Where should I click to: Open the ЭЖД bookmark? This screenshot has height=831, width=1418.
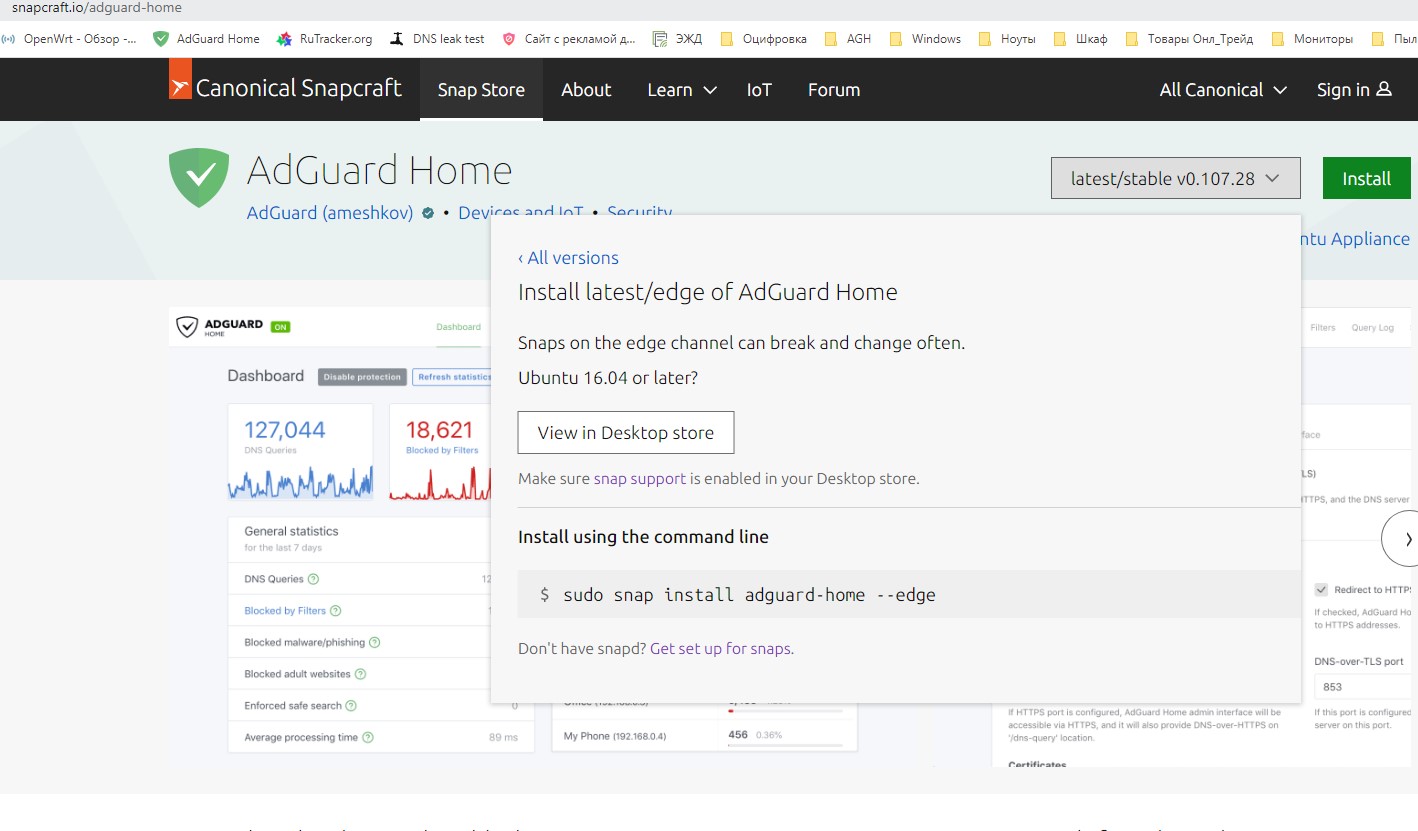tap(677, 39)
